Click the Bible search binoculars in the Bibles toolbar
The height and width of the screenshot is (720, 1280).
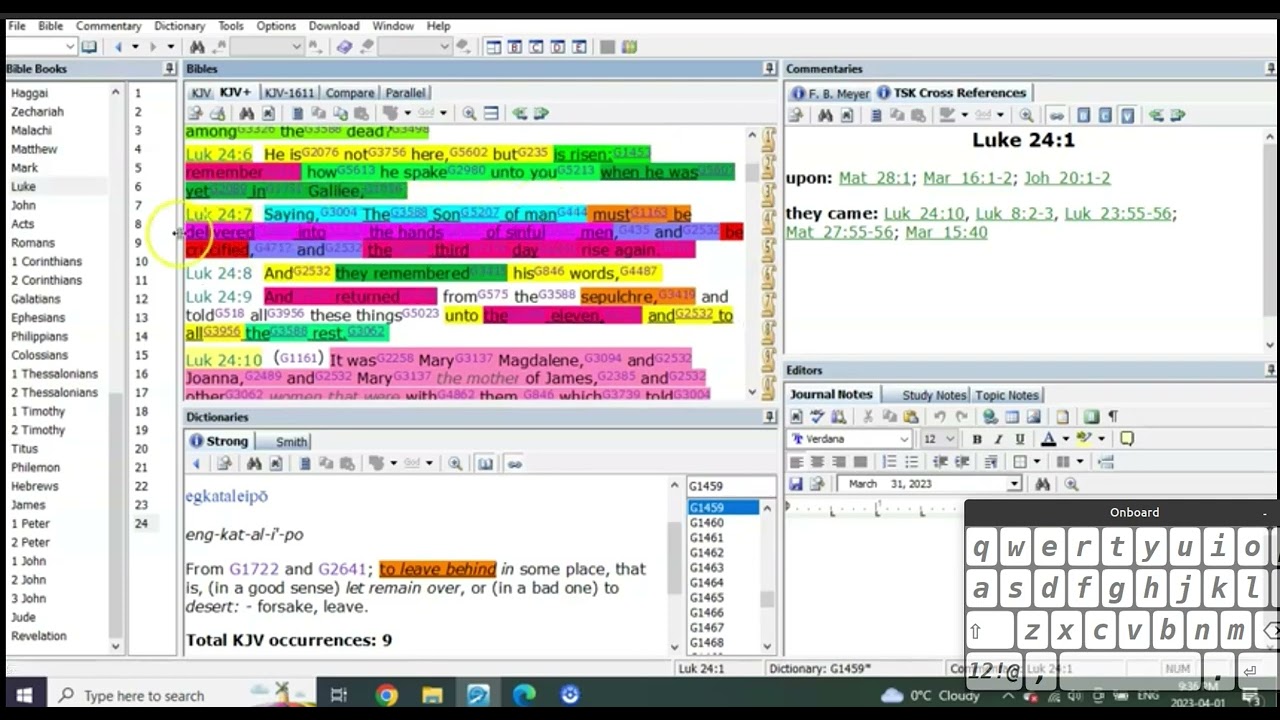coord(246,114)
